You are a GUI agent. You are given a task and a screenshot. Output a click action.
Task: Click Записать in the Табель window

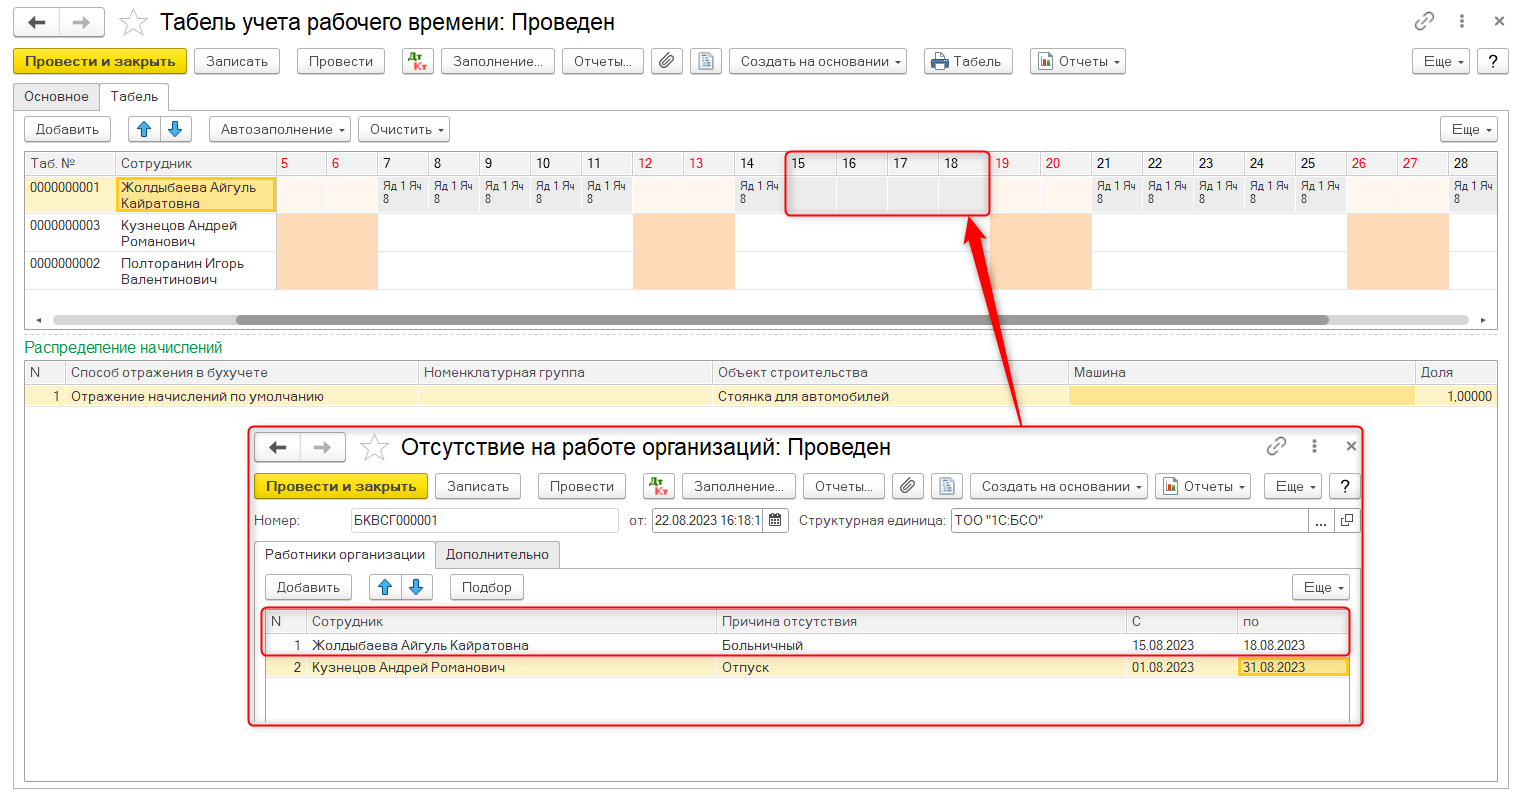pyautogui.click(x=237, y=61)
